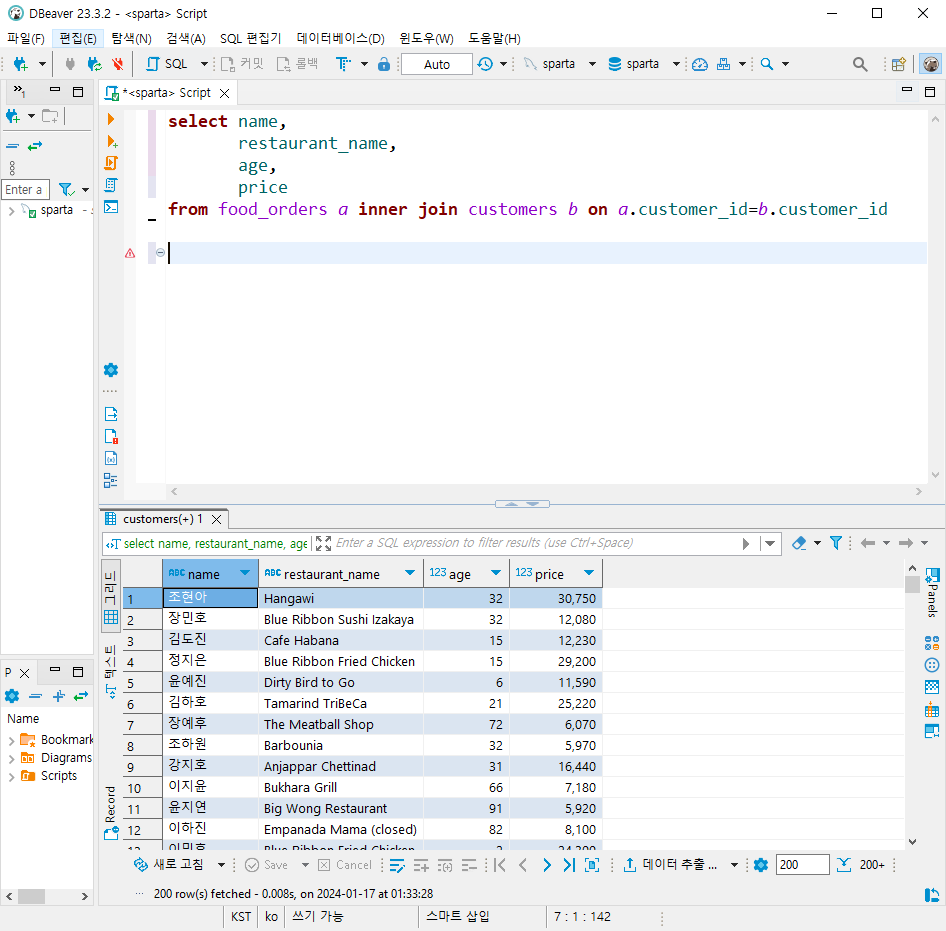Open new SQL script button
The height and width of the screenshot is (931, 946).
pyautogui.click(x=167, y=64)
